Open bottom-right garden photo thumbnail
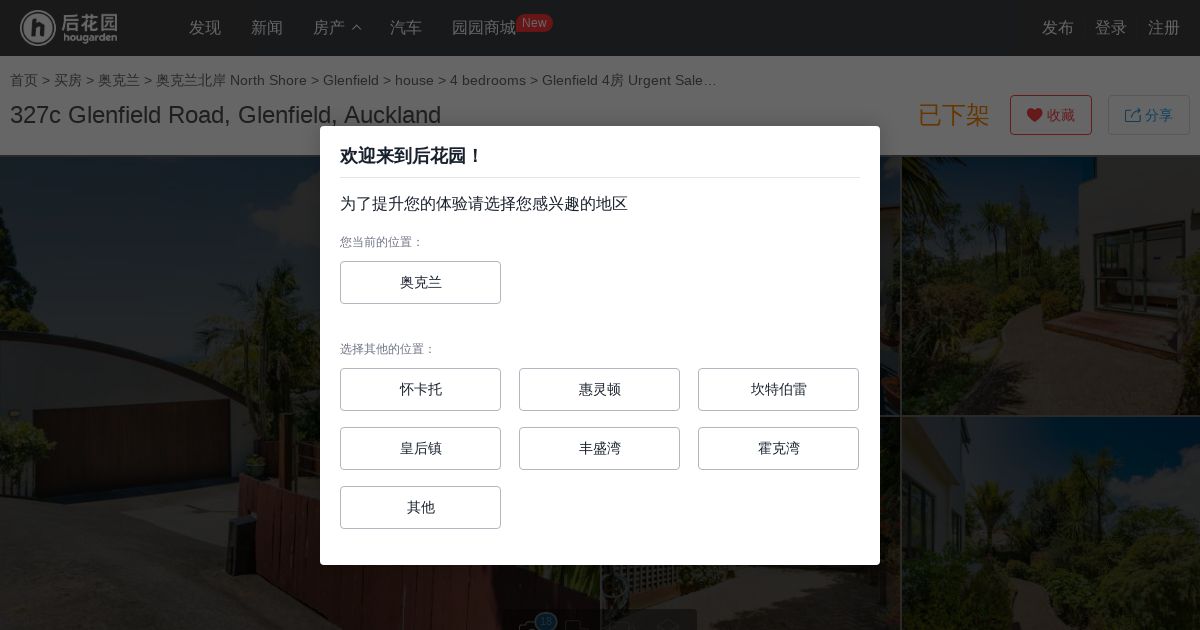The height and width of the screenshot is (630, 1200). 1051,524
